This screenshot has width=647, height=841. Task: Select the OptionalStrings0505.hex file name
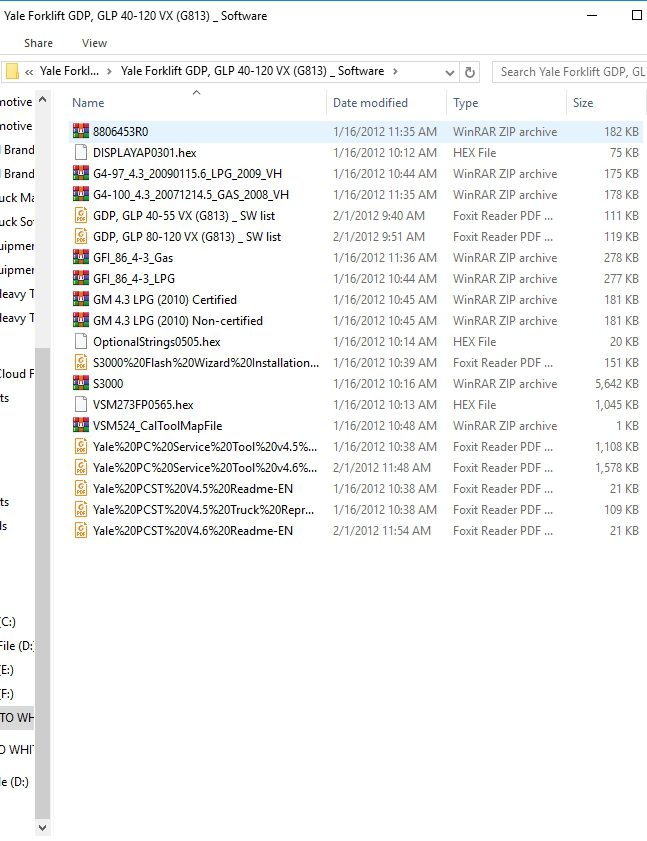coord(156,342)
